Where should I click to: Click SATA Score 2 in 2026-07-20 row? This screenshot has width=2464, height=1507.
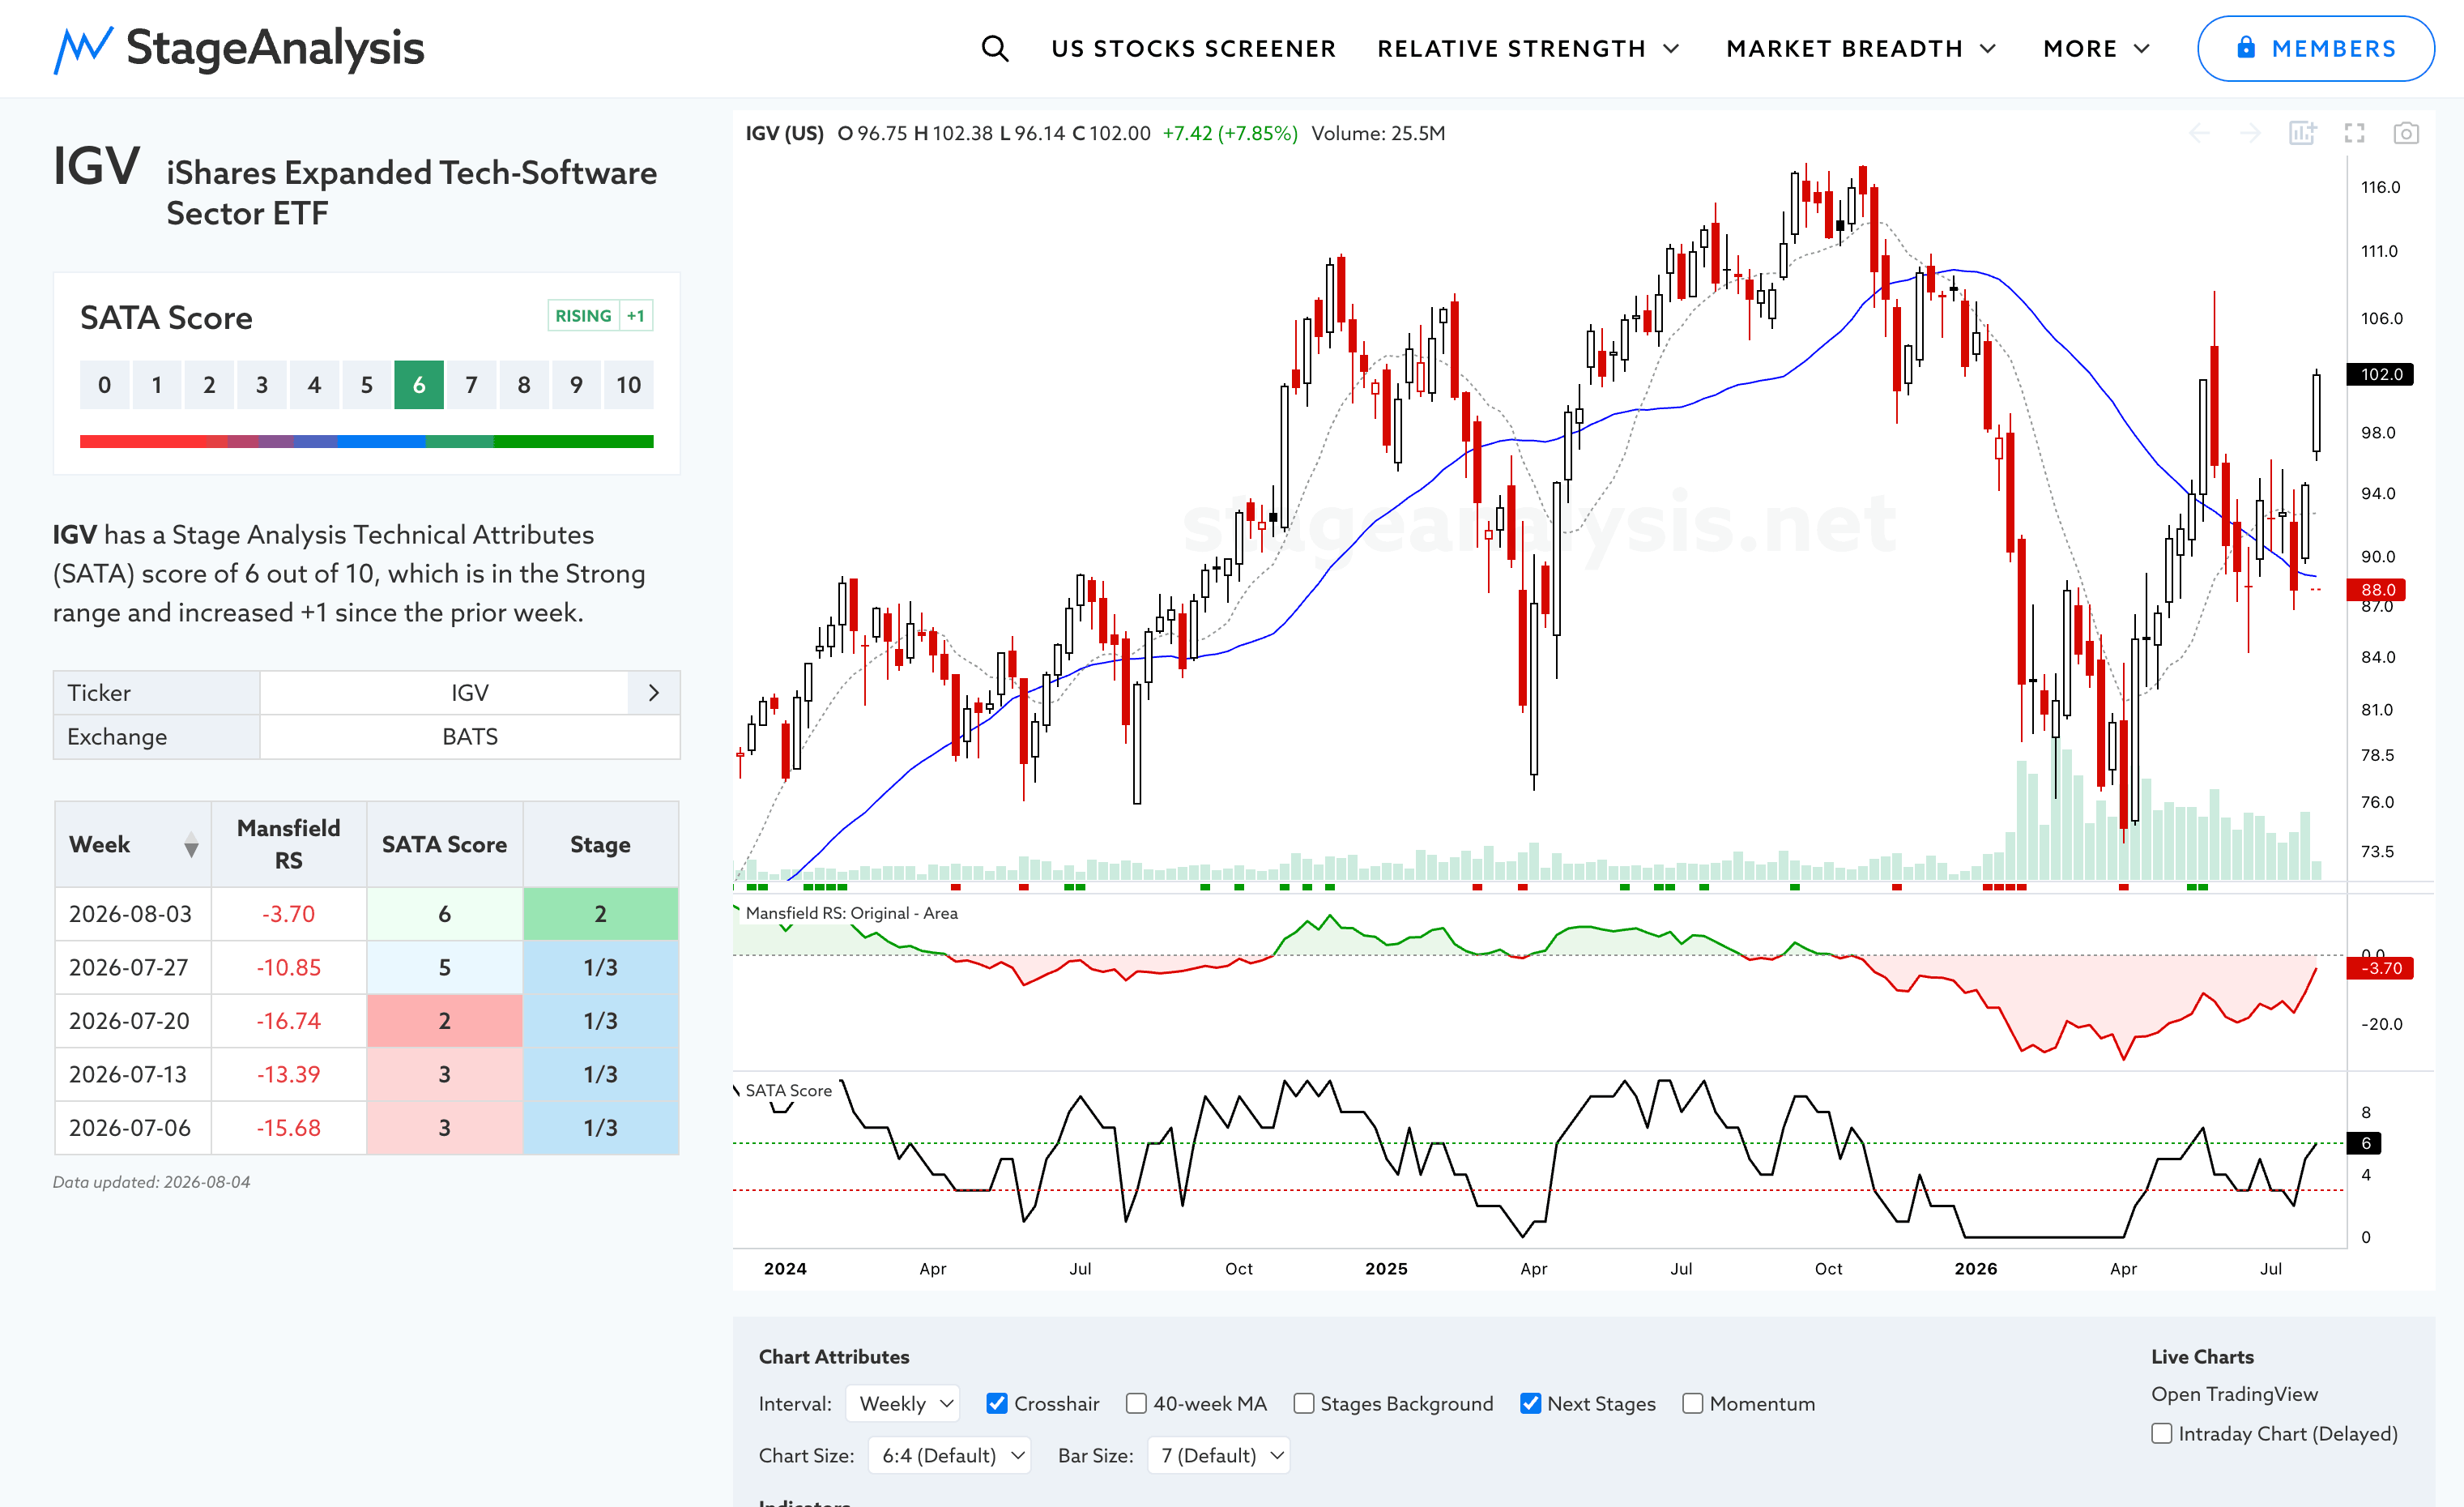pyautogui.click(x=444, y=1021)
